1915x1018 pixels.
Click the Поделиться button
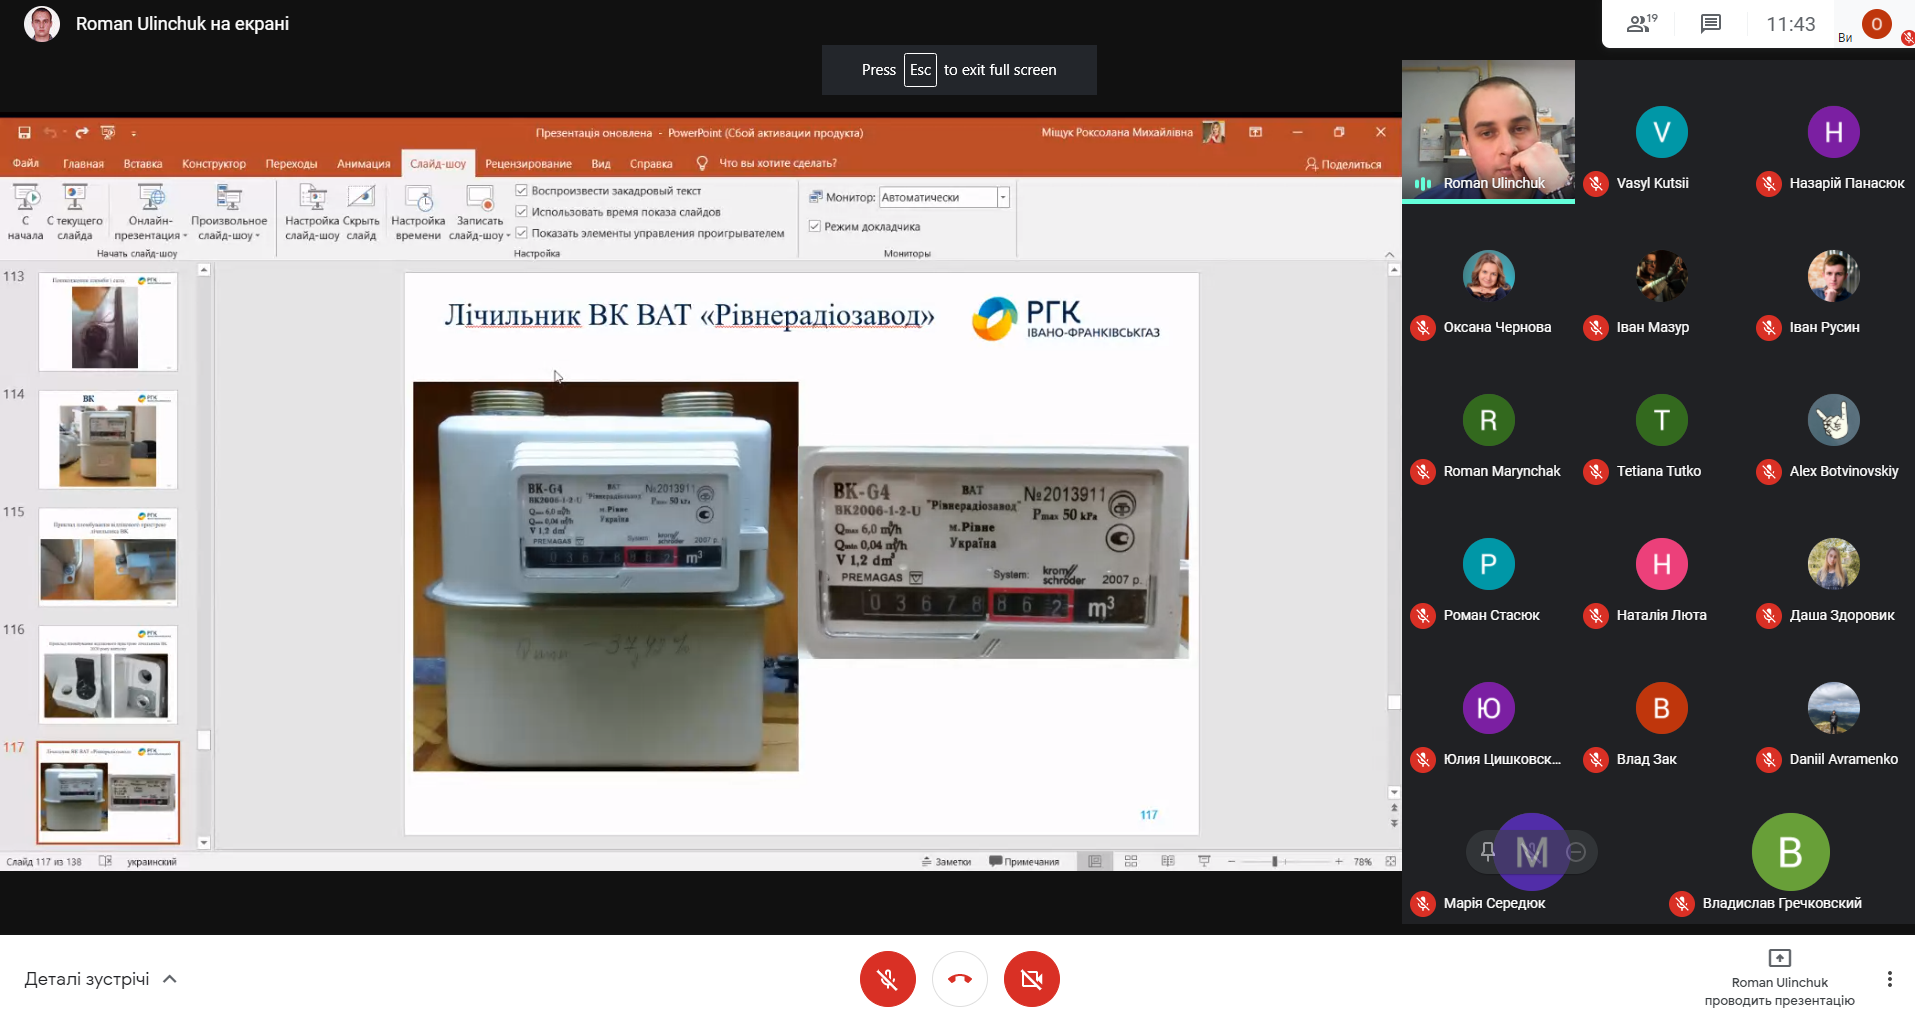tap(1342, 163)
